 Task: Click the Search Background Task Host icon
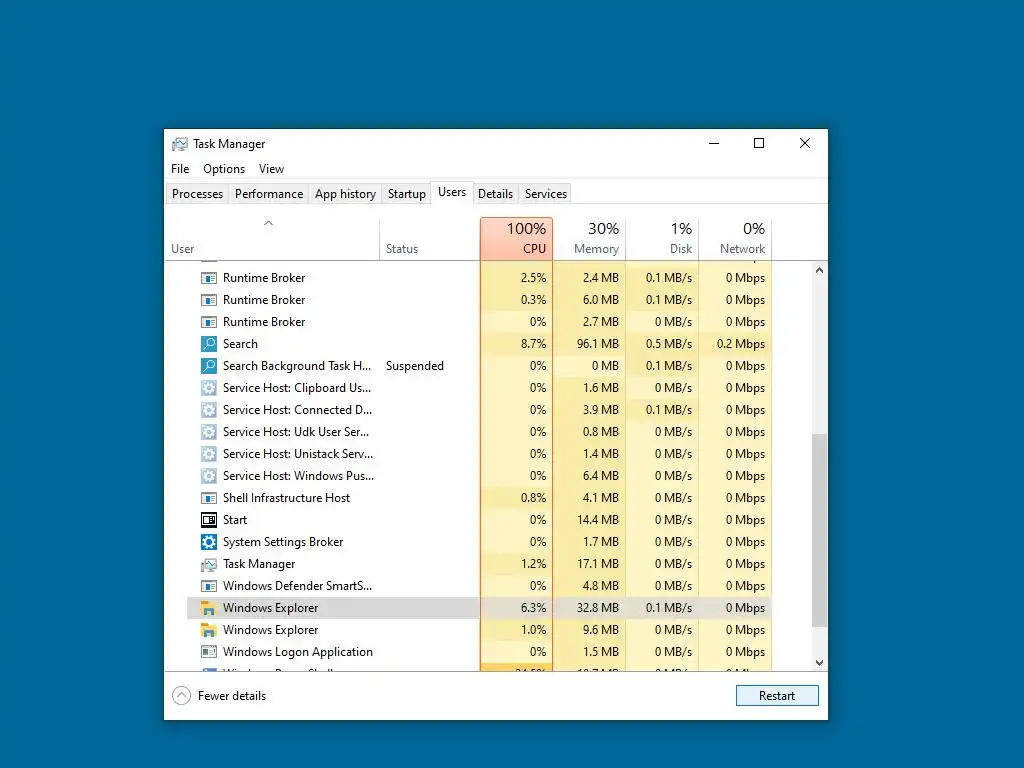coord(208,366)
